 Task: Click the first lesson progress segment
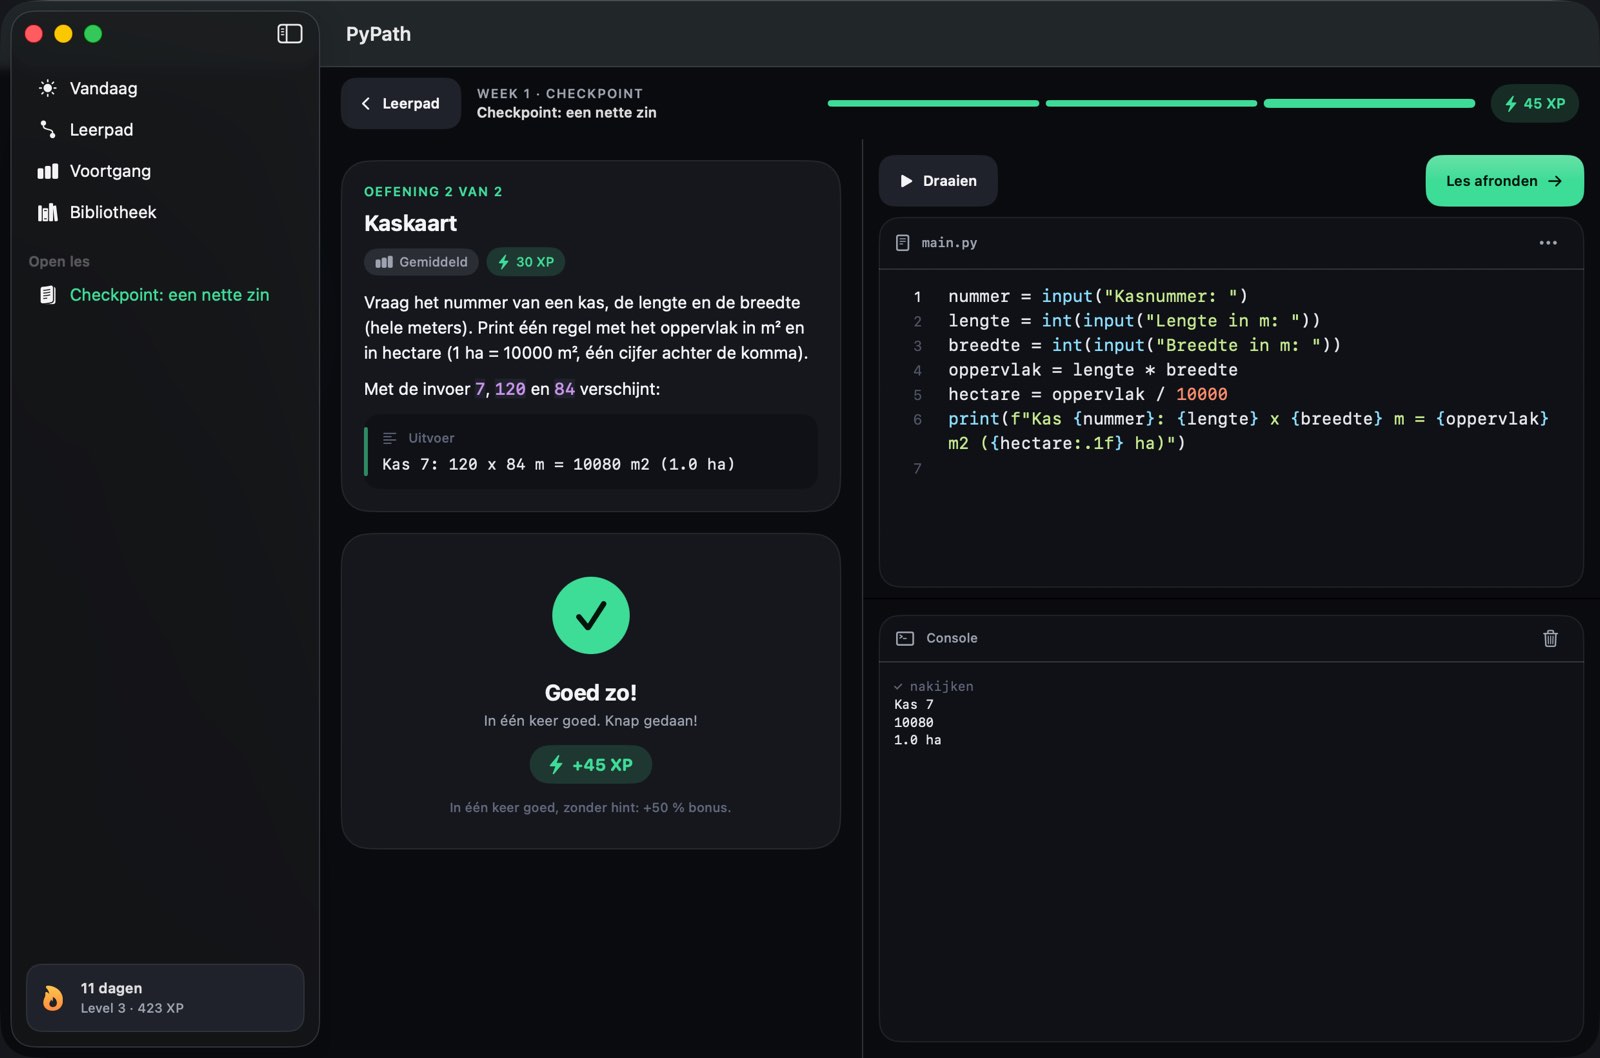[933, 103]
